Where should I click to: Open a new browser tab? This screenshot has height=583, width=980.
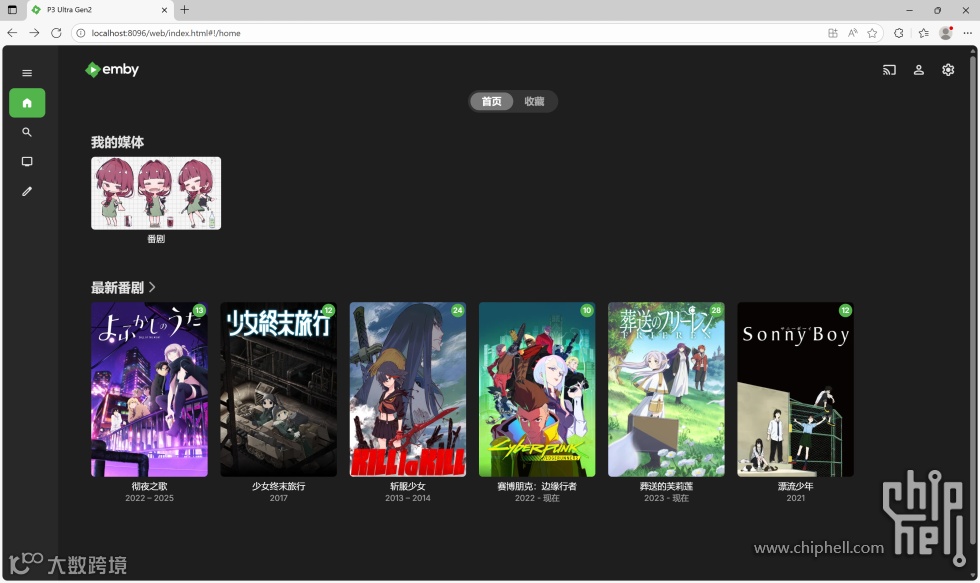click(x=184, y=10)
